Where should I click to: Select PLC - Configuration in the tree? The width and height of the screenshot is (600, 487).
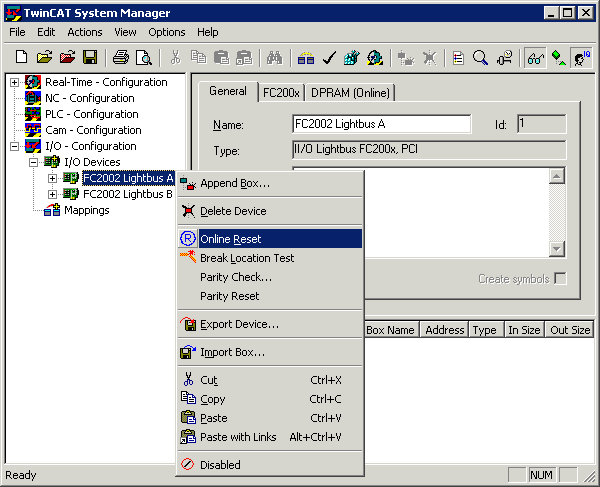[x=92, y=114]
